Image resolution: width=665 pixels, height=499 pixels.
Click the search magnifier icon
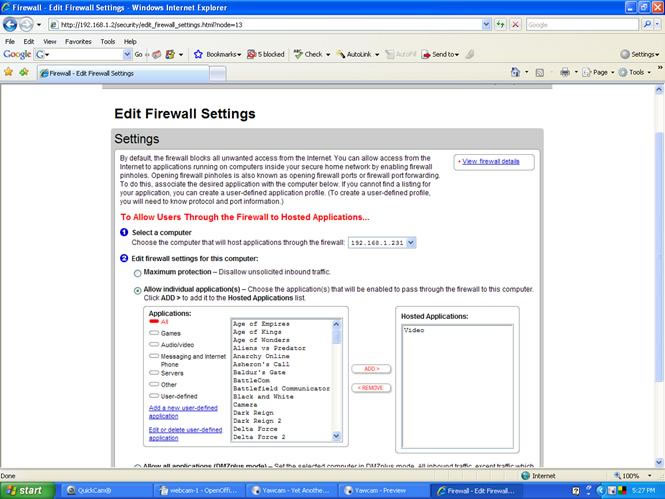point(647,25)
